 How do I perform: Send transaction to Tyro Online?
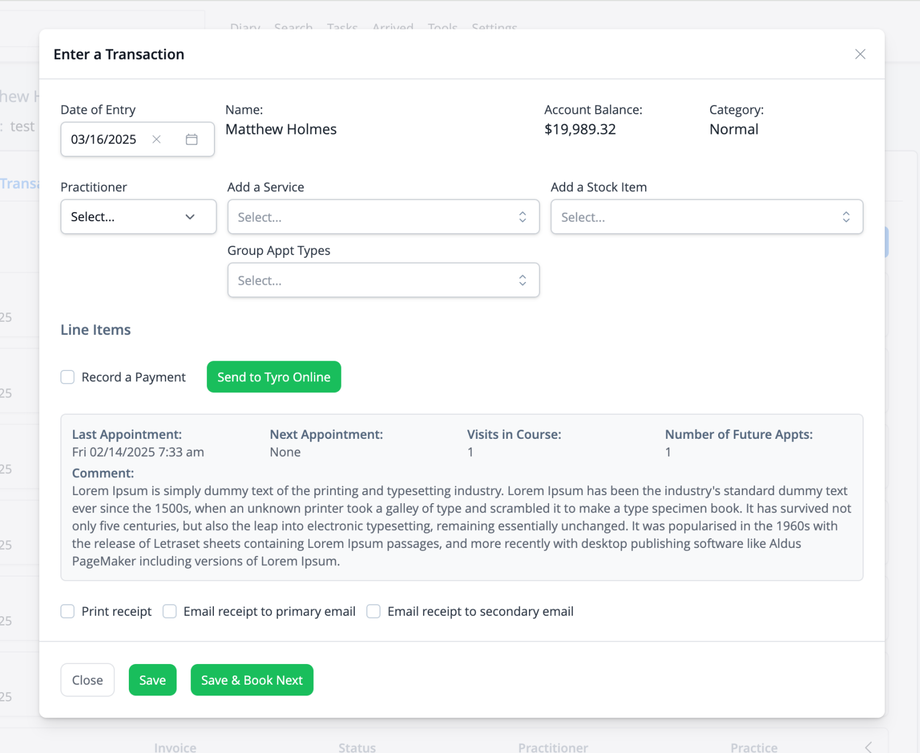tap(274, 377)
